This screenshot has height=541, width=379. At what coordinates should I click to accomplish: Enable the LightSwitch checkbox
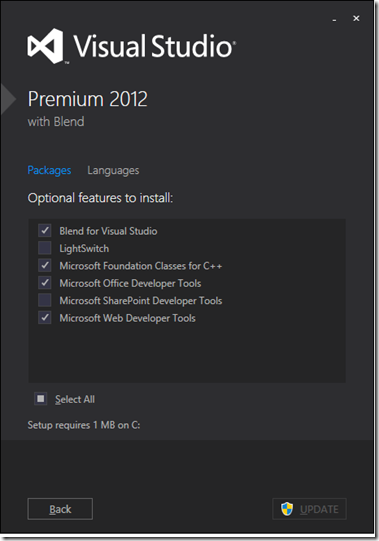click(45, 248)
